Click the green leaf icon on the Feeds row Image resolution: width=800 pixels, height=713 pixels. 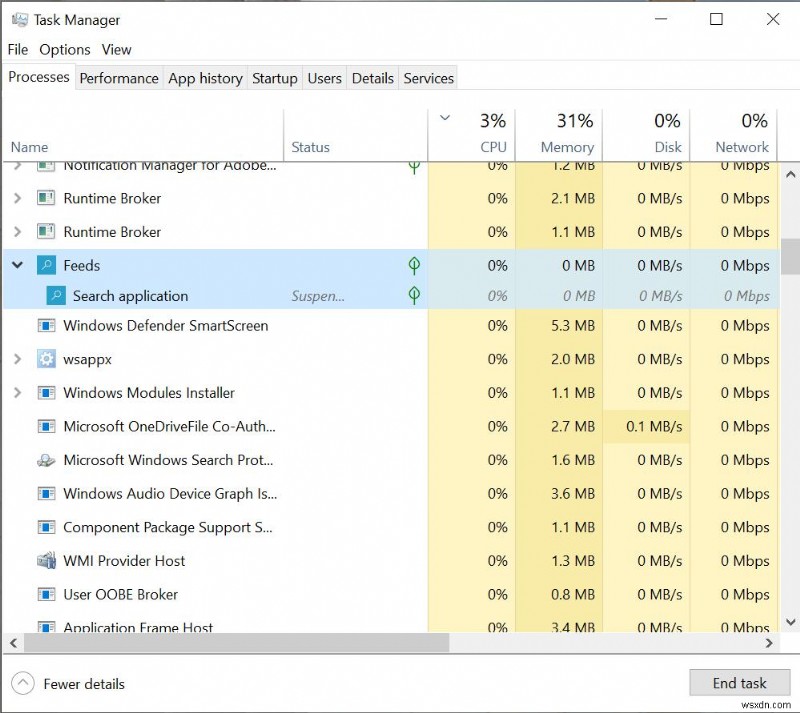[414, 265]
